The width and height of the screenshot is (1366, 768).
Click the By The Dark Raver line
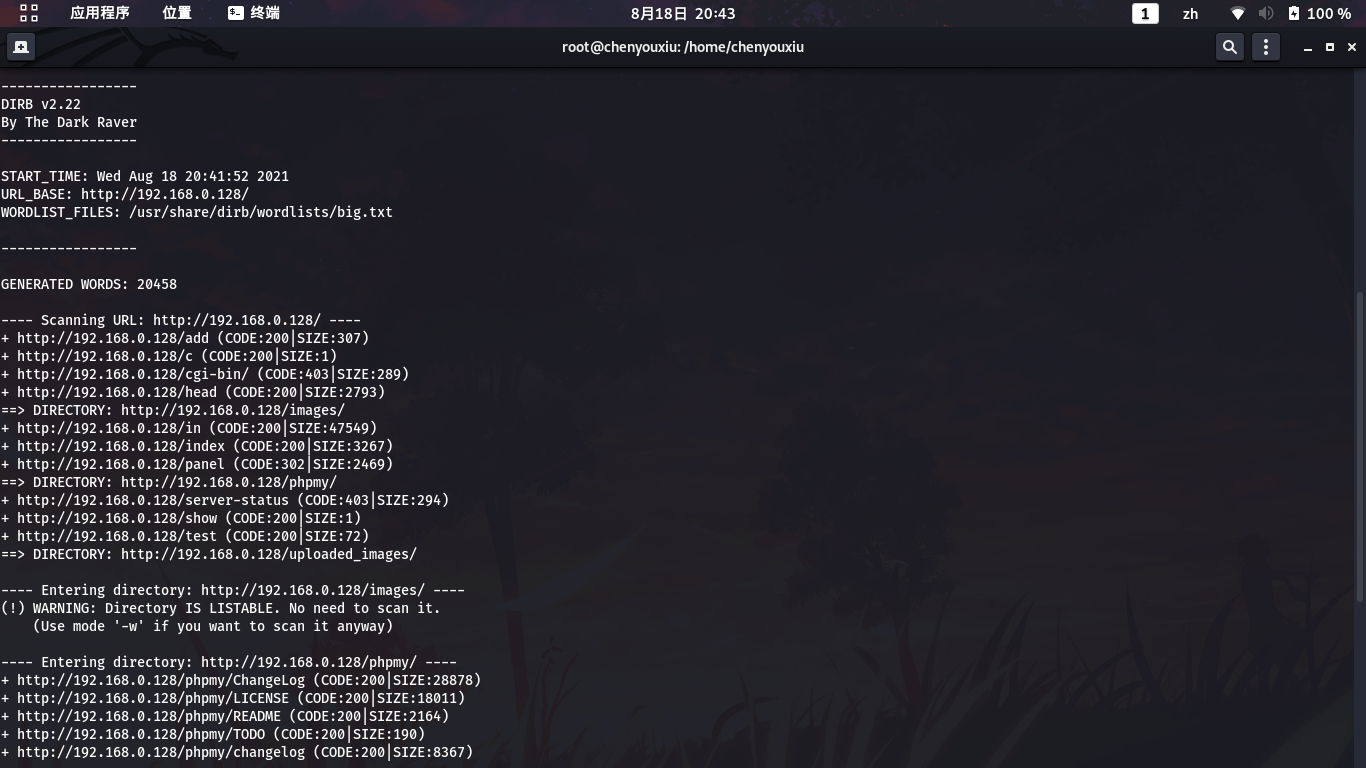69,122
